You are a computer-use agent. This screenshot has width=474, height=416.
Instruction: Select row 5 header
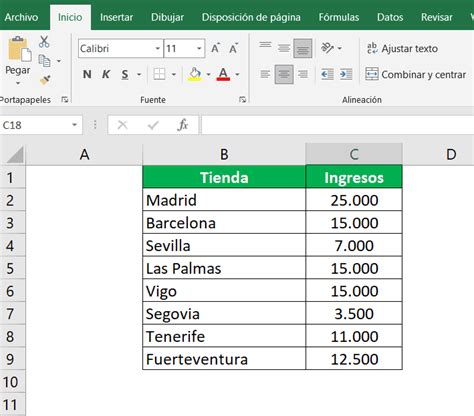click(x=12, y=268)
